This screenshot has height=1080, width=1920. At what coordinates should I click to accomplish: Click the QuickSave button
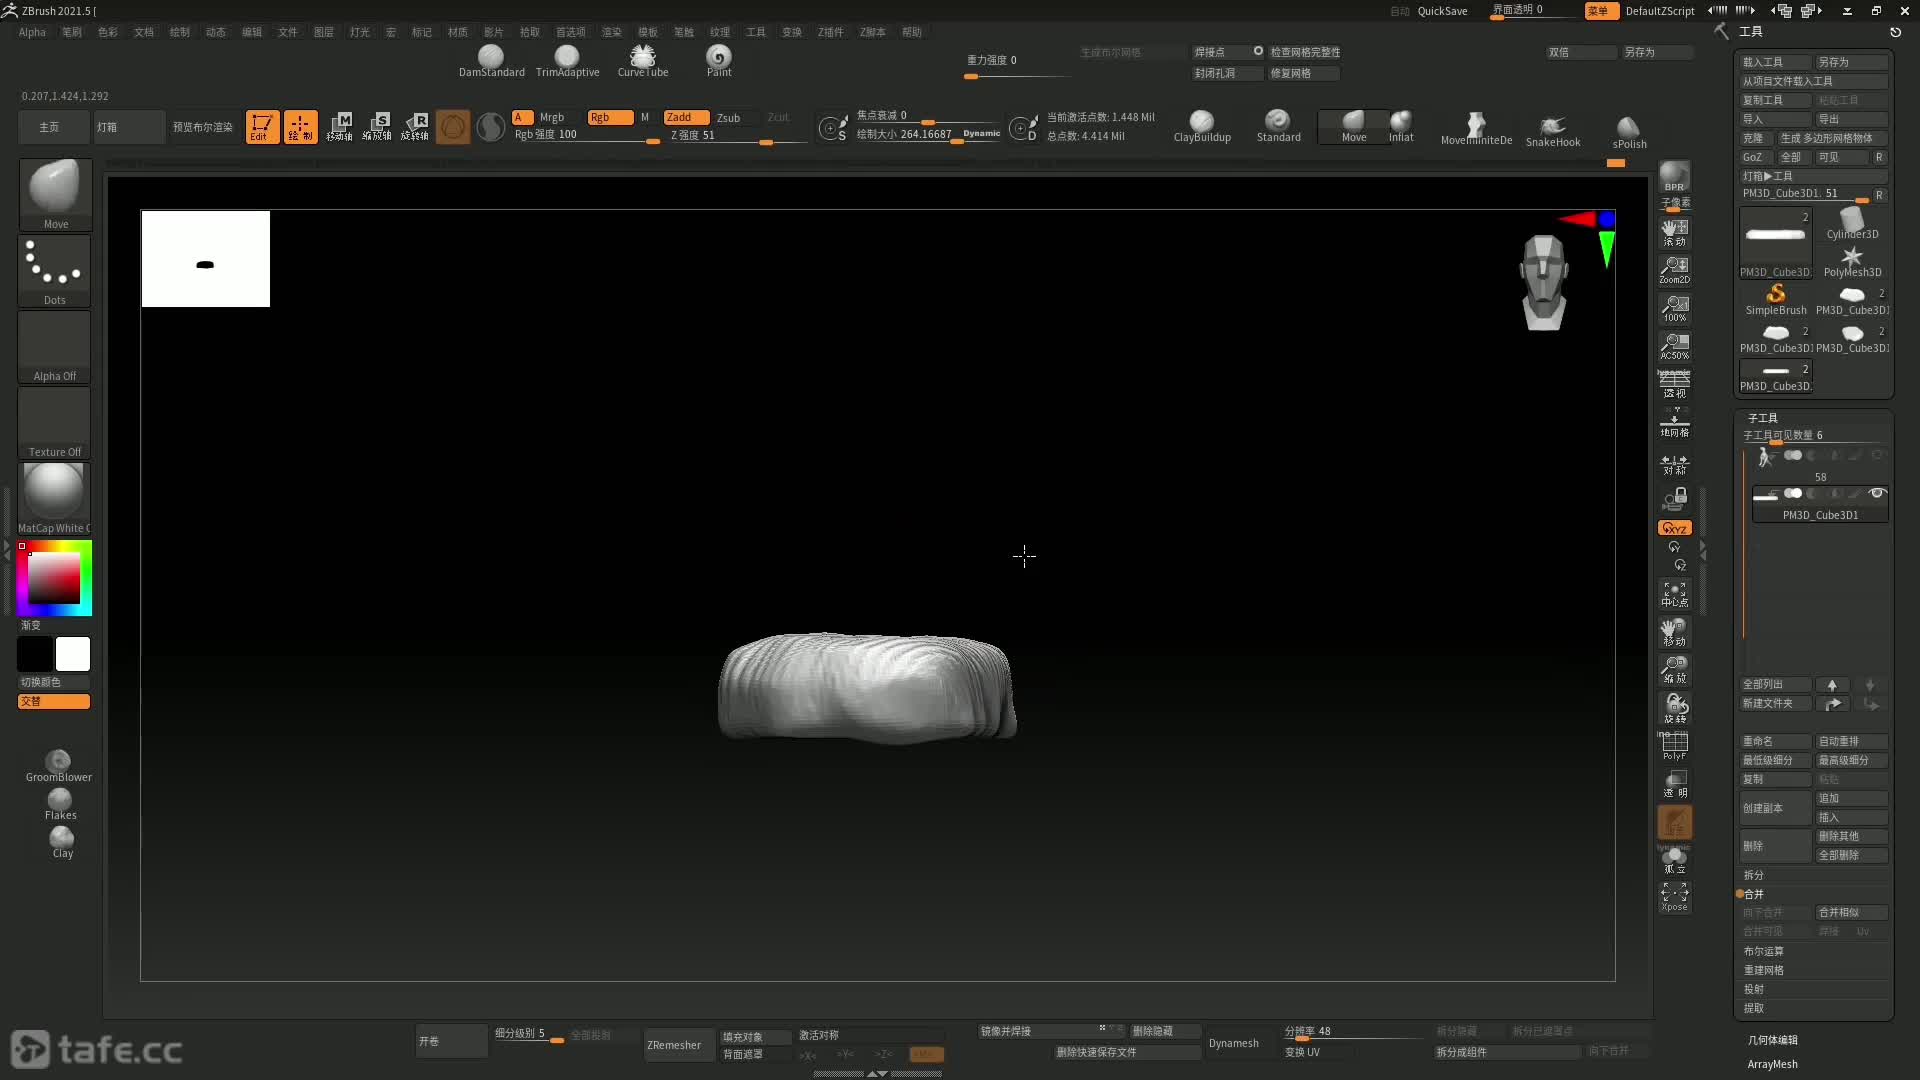pyautogui.click(x=1442, y=11)
